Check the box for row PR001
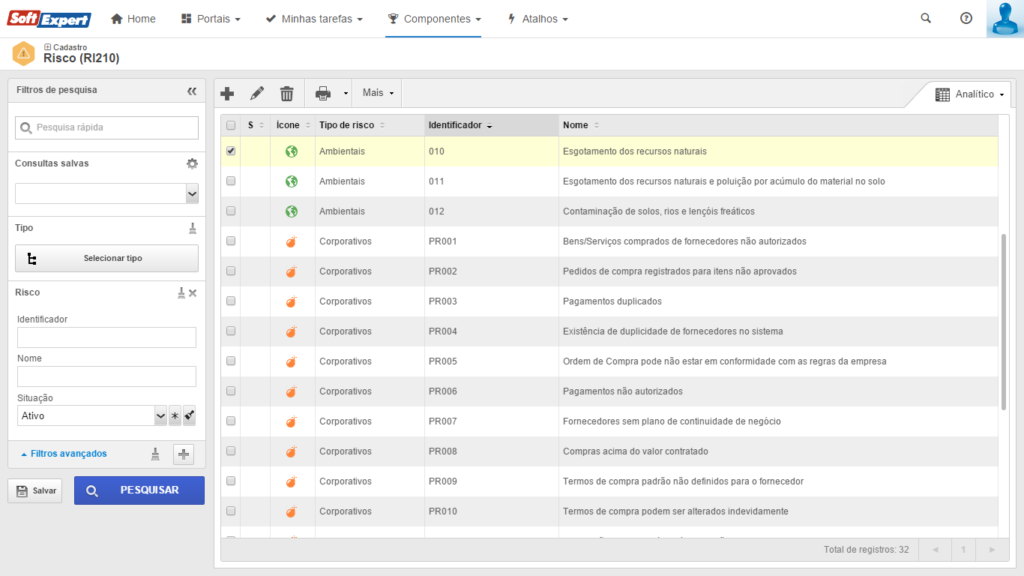The width and height of the screenshot is (1024, 576). pyautogui.click(x=231, y=241)
